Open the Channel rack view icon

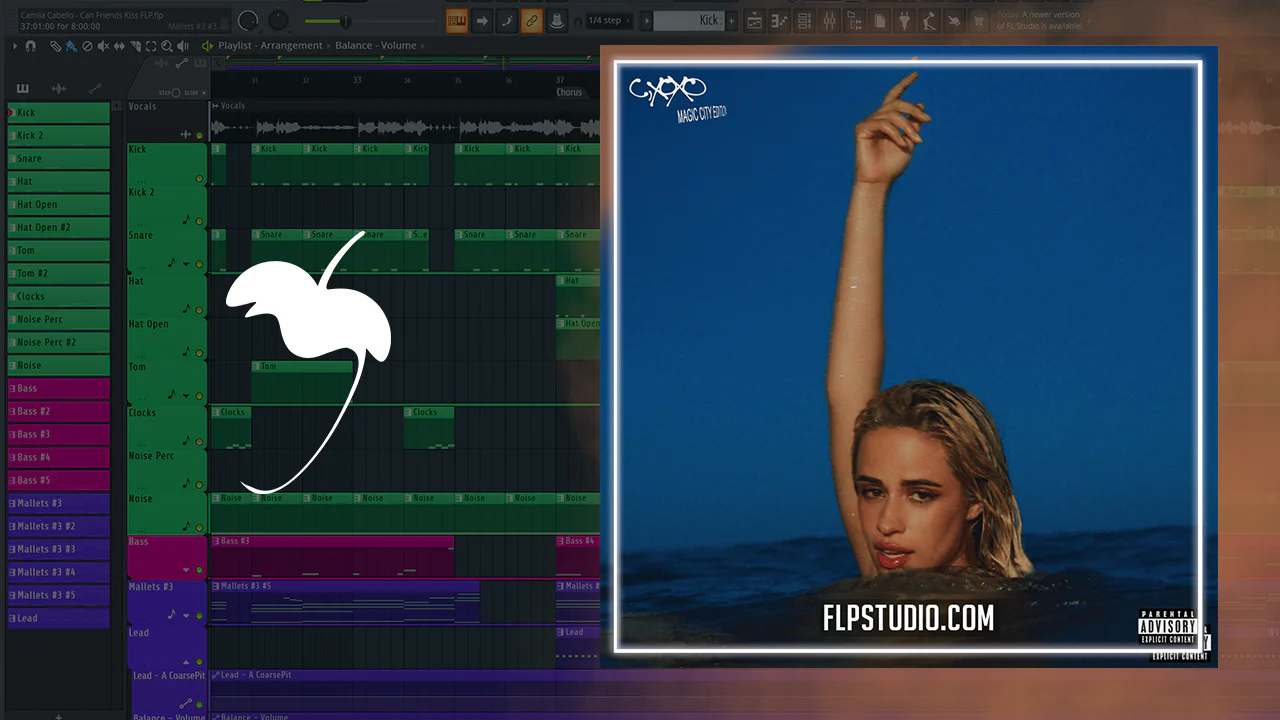tap(804, 21)
